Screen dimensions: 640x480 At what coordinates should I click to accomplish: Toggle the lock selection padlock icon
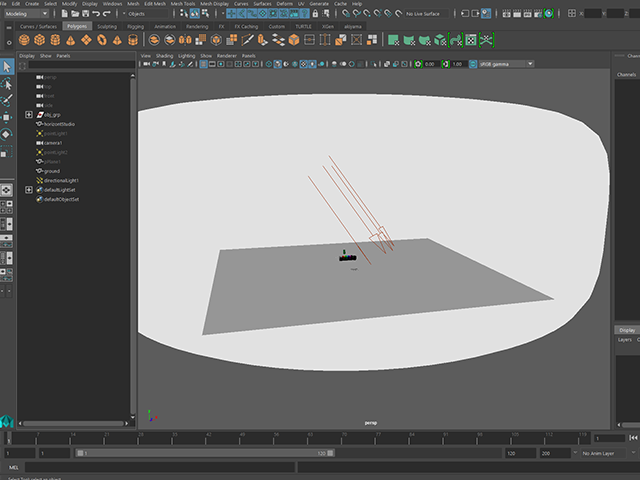coord(315,13)
